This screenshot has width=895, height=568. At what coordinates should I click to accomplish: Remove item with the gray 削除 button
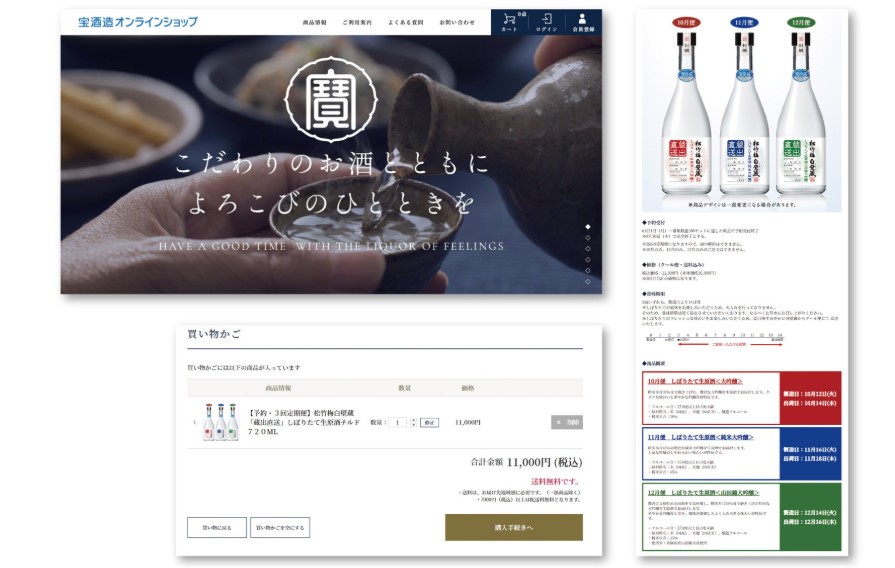567,422
